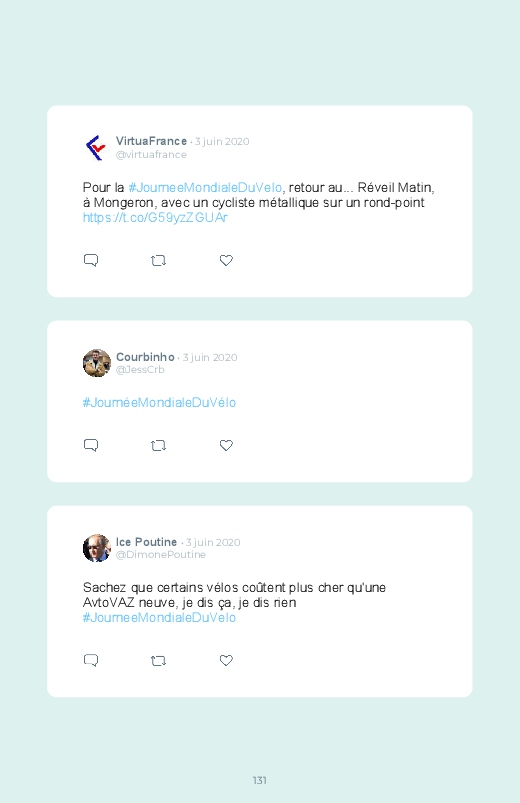Retweet Courbinho's hashtag tweet

pos(158,446)
